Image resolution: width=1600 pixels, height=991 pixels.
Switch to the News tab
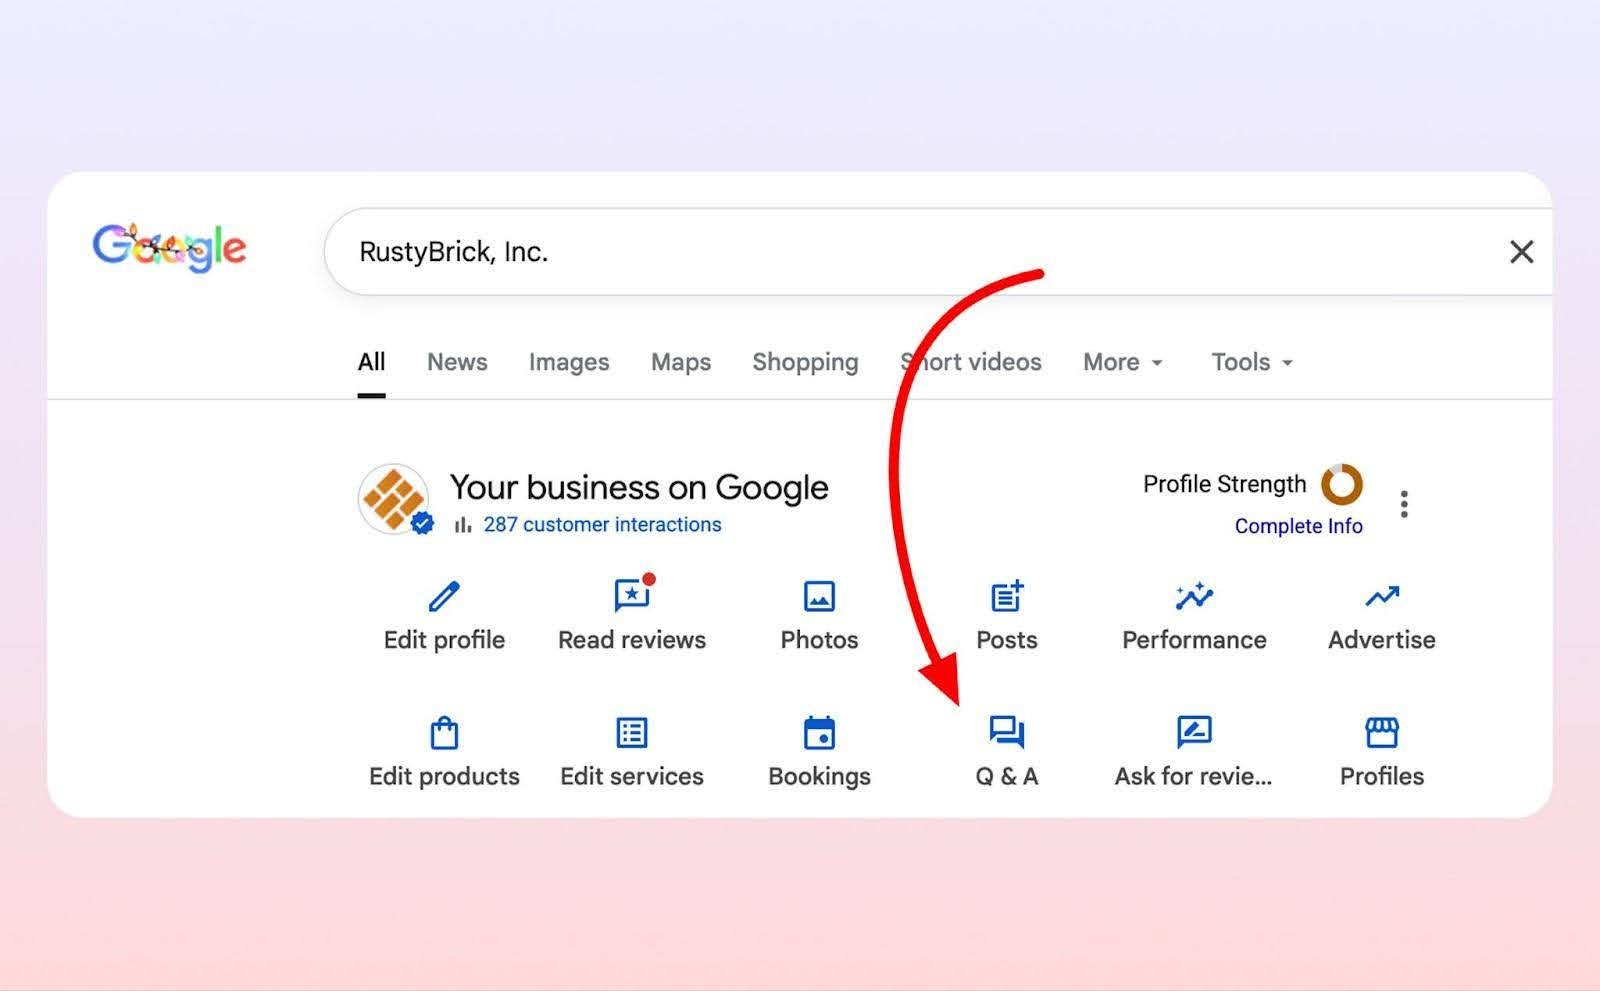(457, 362)
